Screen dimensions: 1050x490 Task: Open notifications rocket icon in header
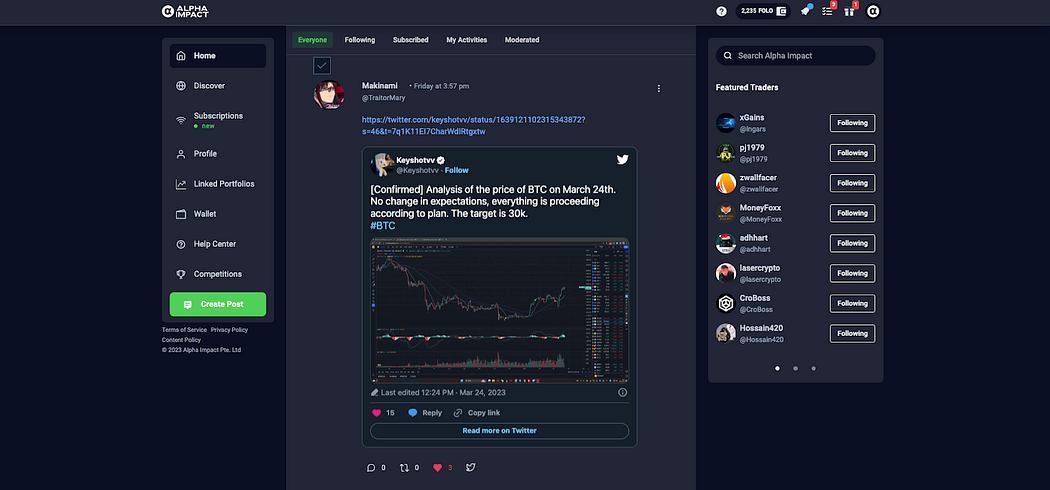pos(806,11)
